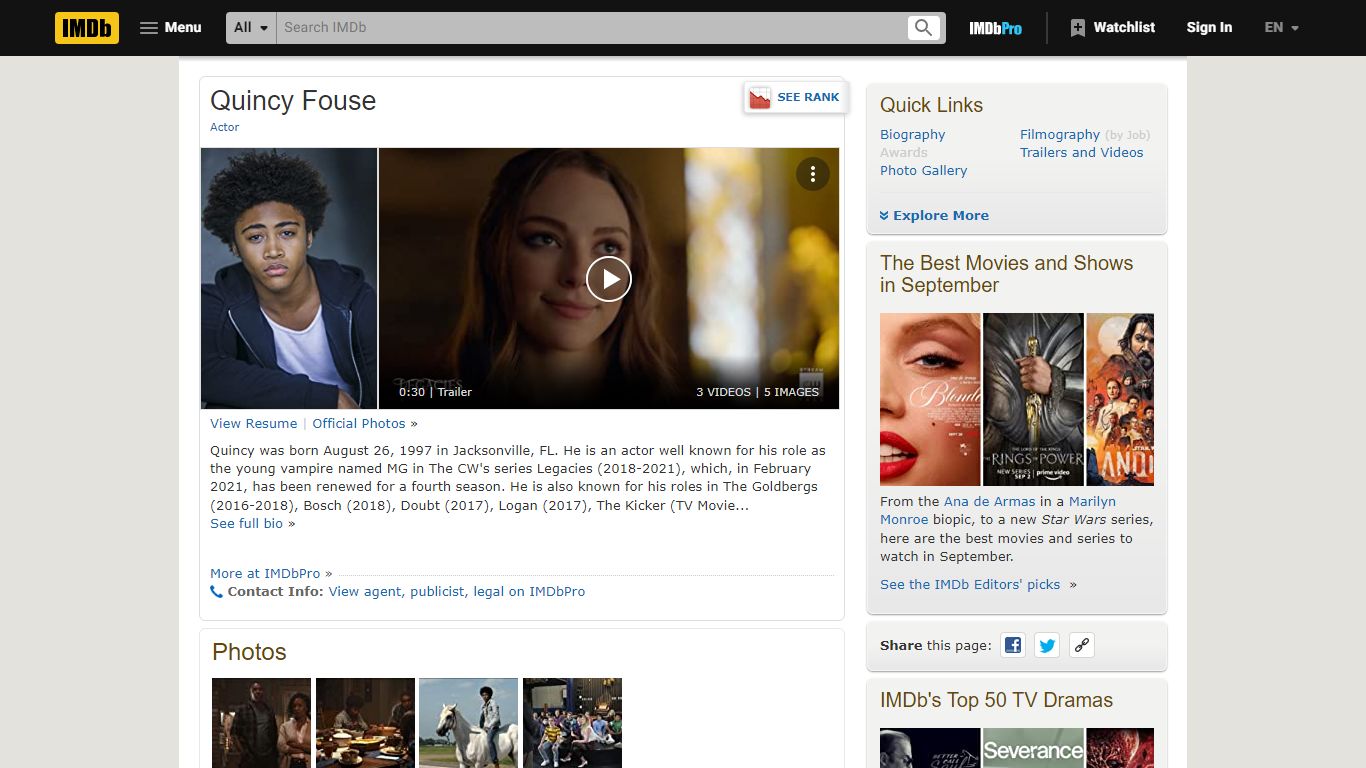Screen dimensions: 1366x768
Task: Go to the IMDb home logo
Action: coord(87,28)
